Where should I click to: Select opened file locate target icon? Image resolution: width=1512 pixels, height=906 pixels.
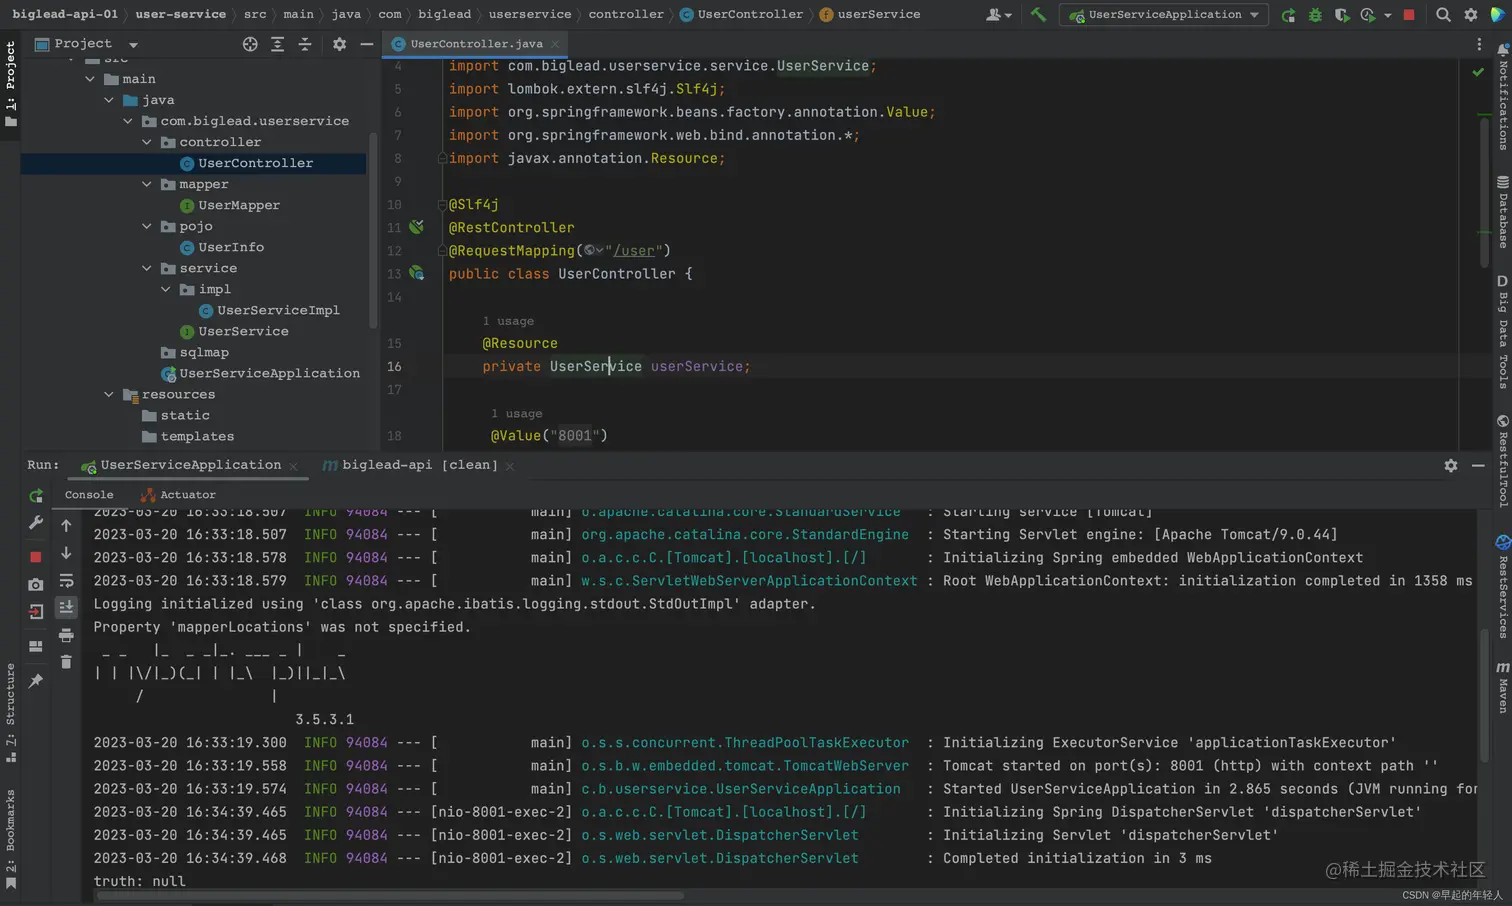[250, 44]
